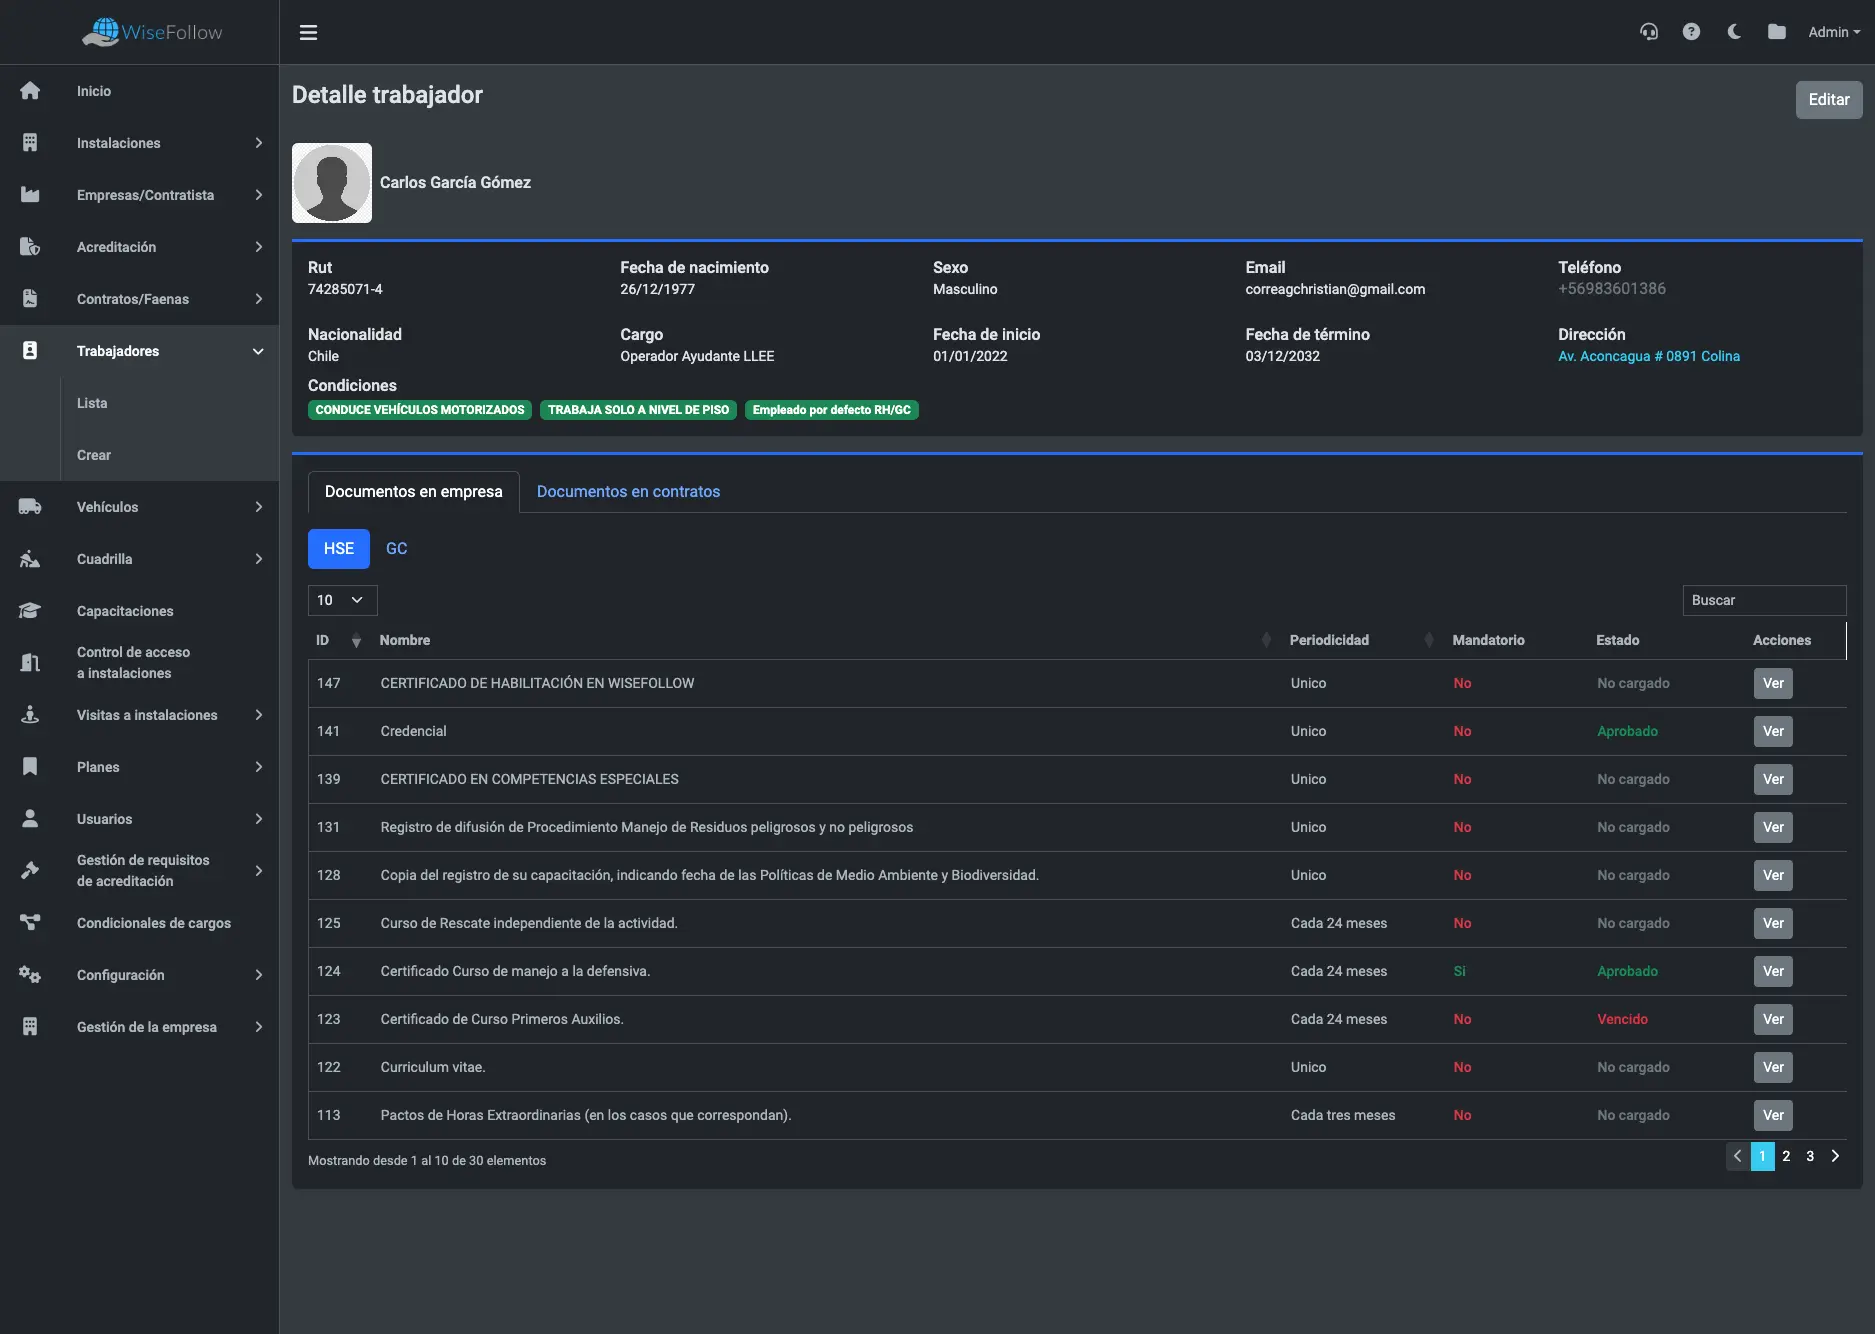Click Ver for Credencial row
The width and height of the screenshot is (1875, 1334).
(1773, 731)
